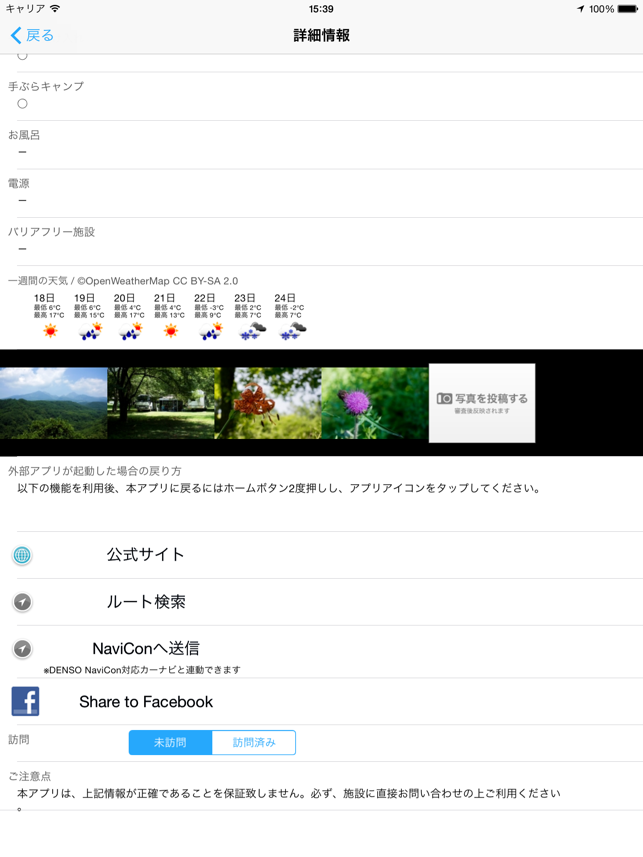
Task: Tap the rain weather icon for 19日
Action: tap(90, 331)
